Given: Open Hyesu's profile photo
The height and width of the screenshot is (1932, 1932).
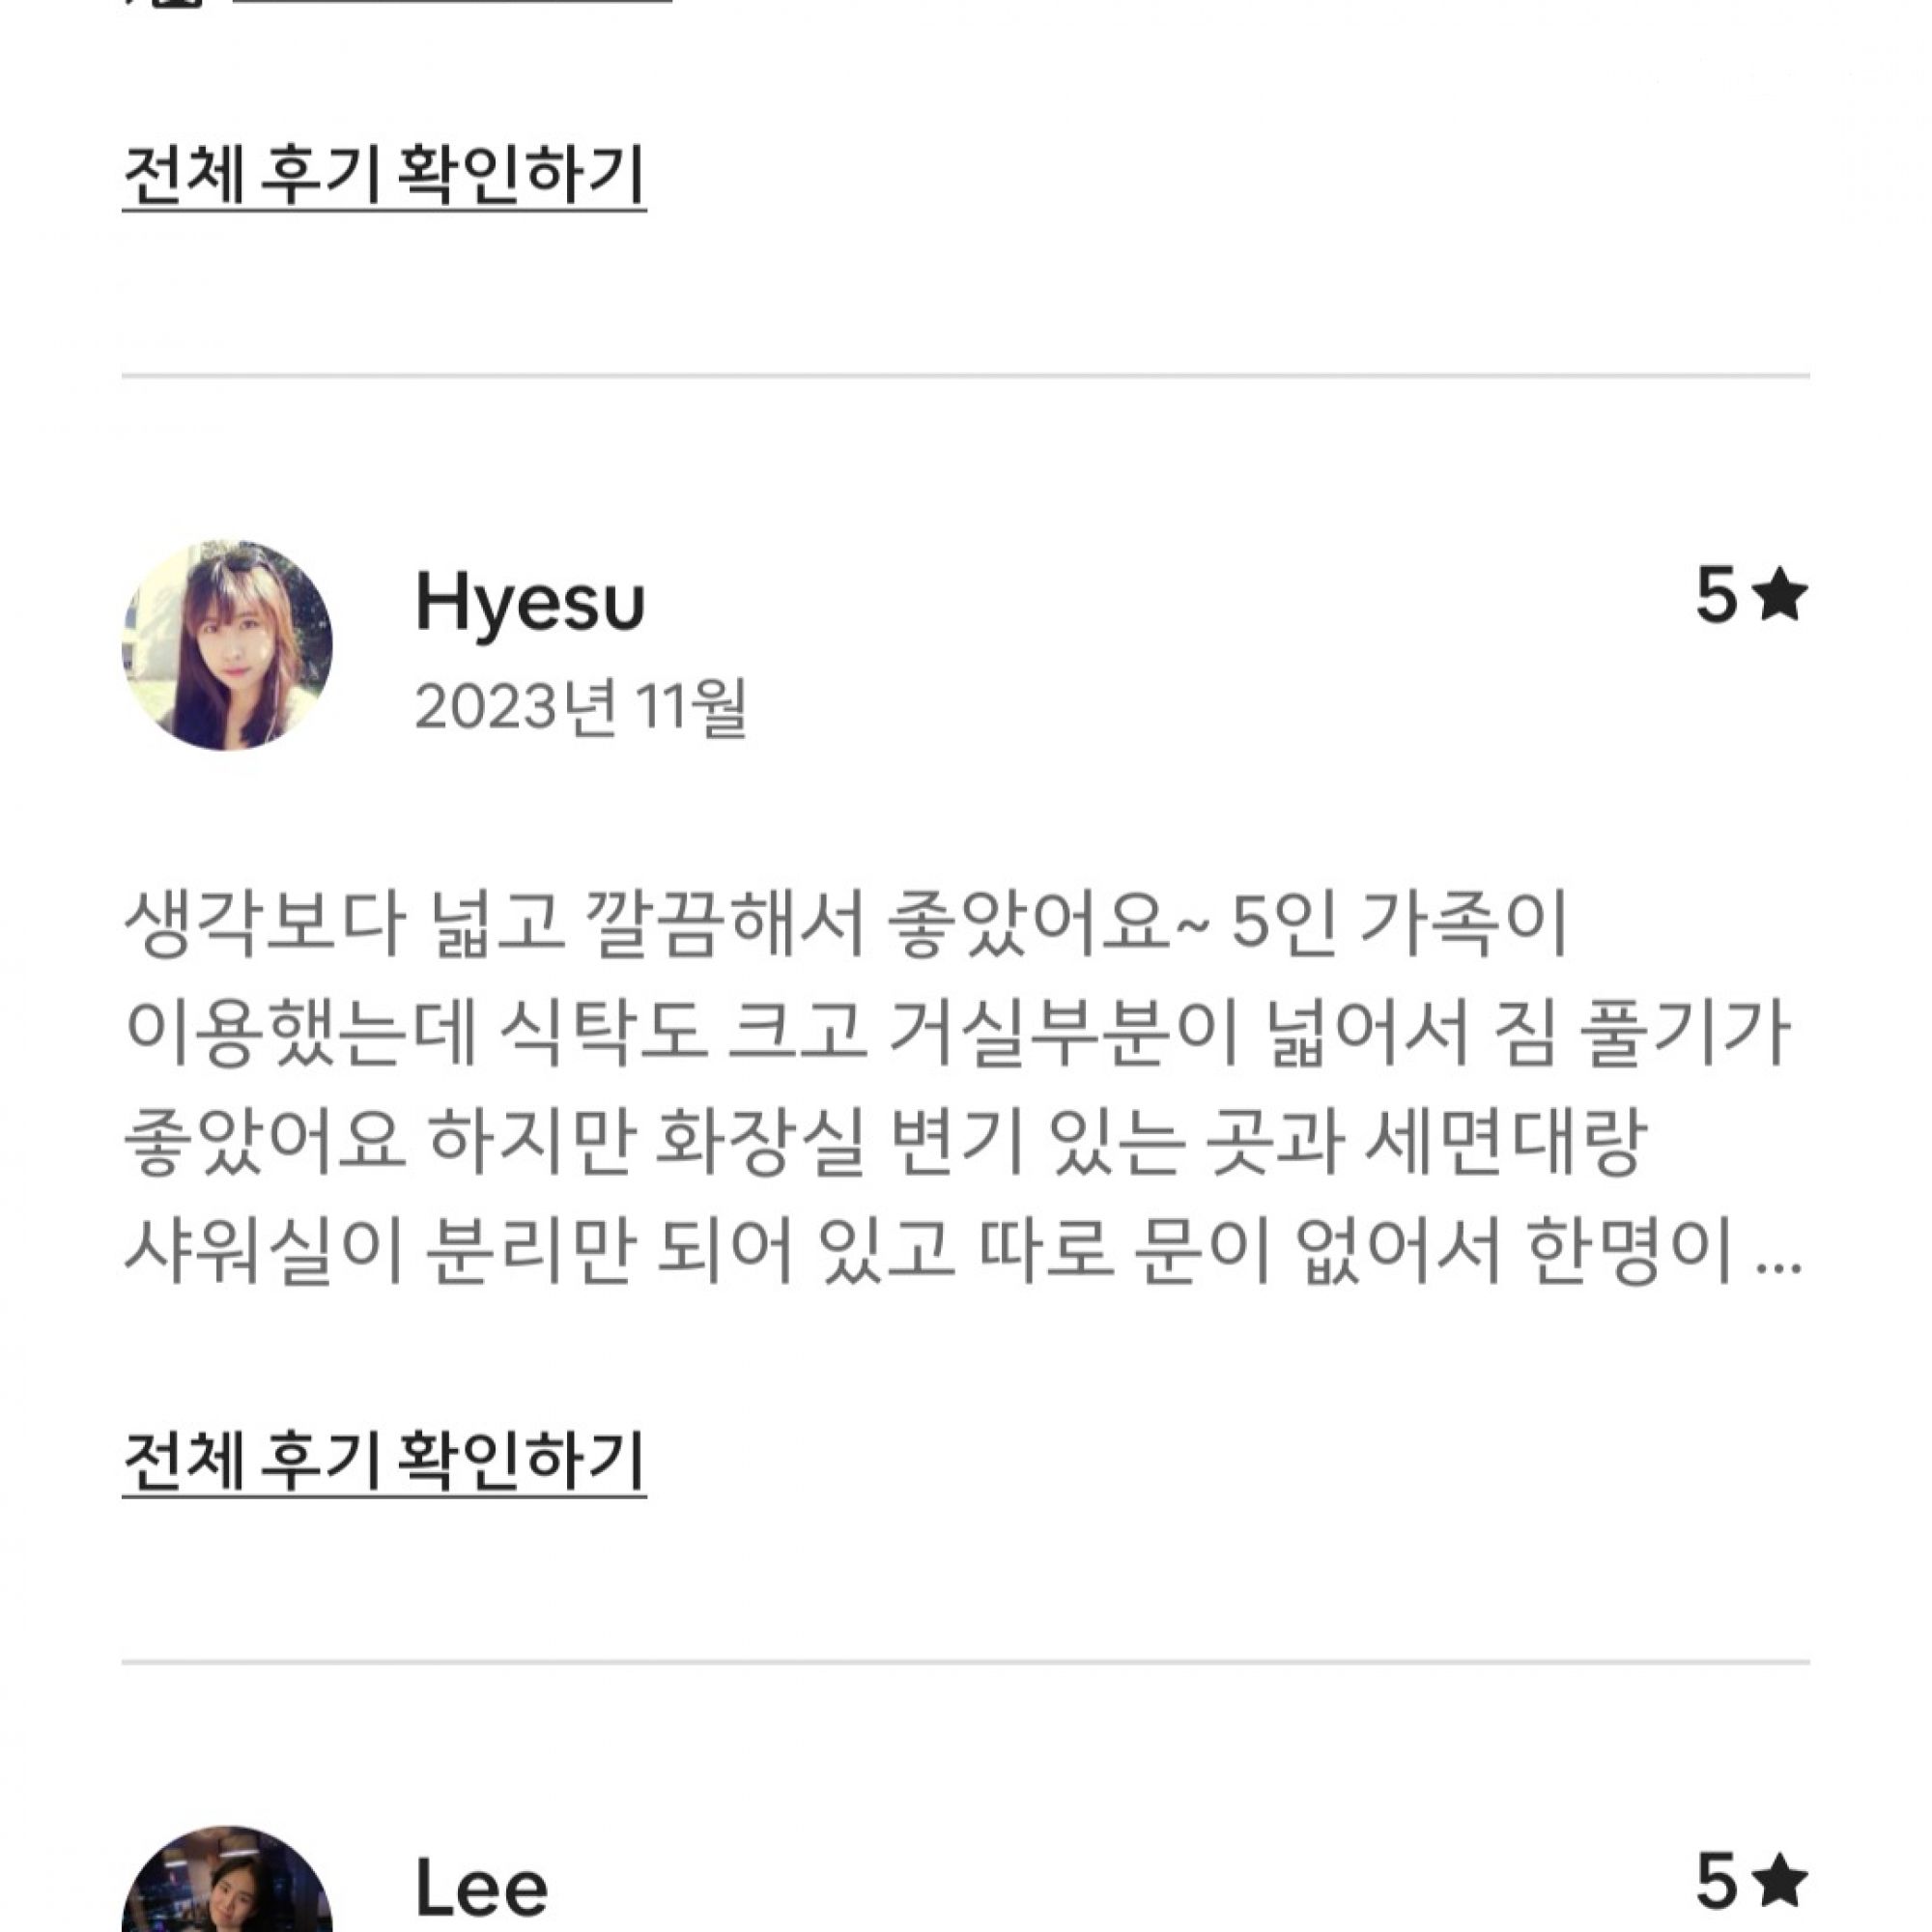Looking at the screenshot, I should pyautogui.click(x=227, y=645).
